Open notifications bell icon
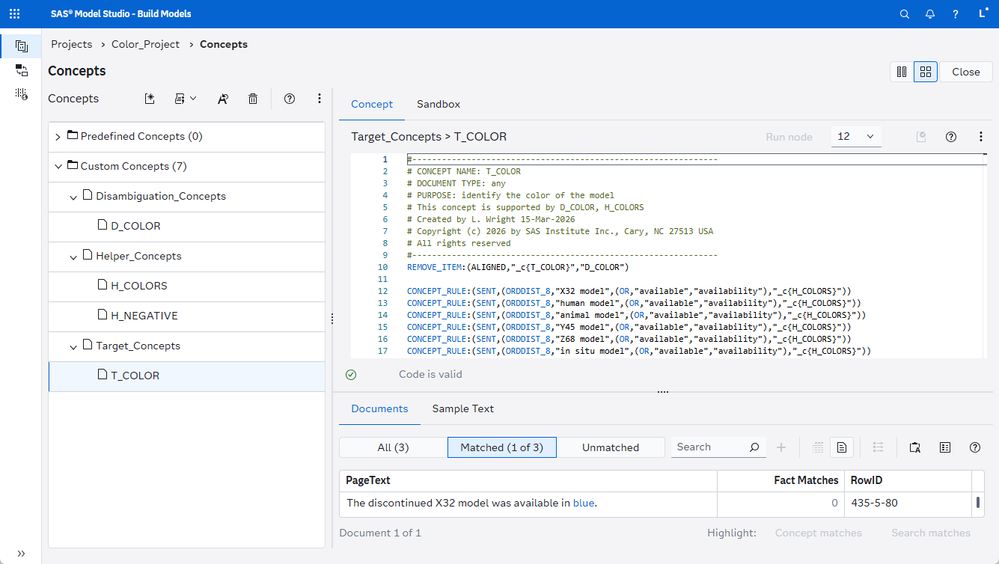The image size is (999, 564). pyautogui.click(x=930, y=14)
